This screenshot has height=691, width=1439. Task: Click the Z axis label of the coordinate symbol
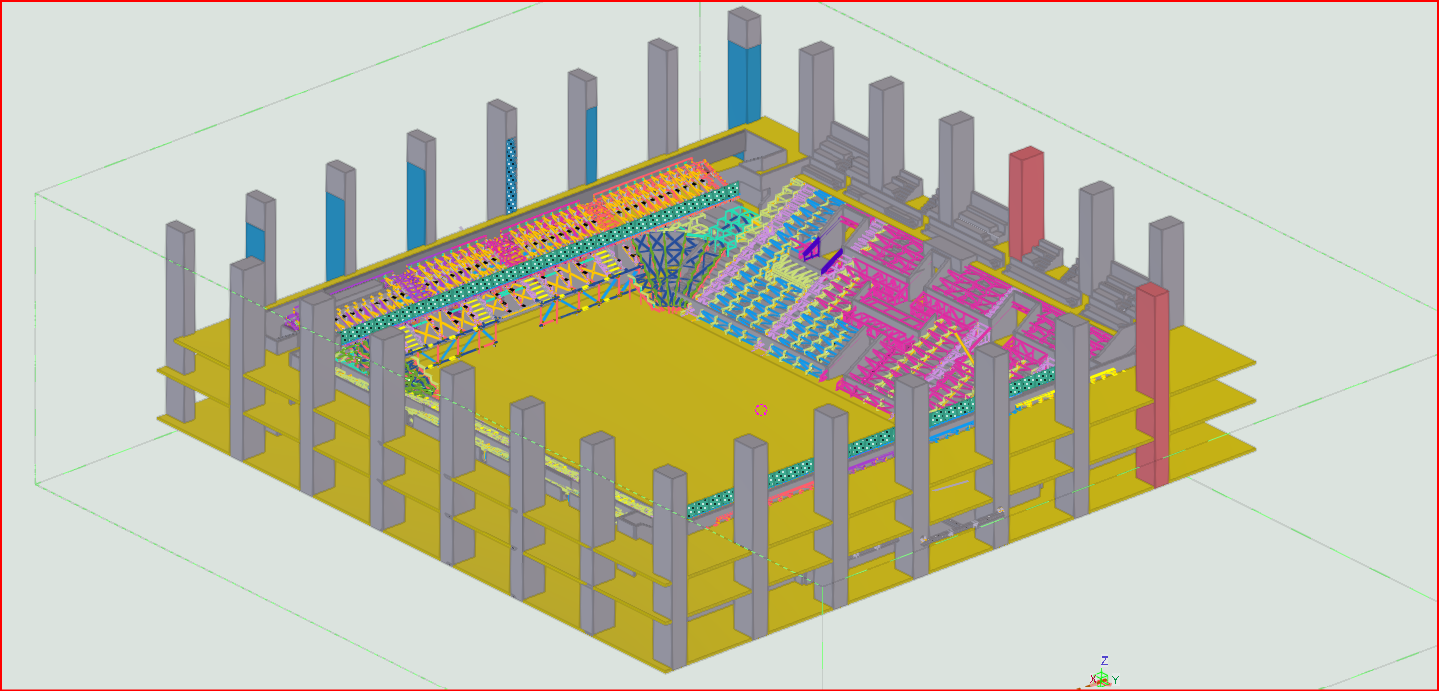[1104, 661]
